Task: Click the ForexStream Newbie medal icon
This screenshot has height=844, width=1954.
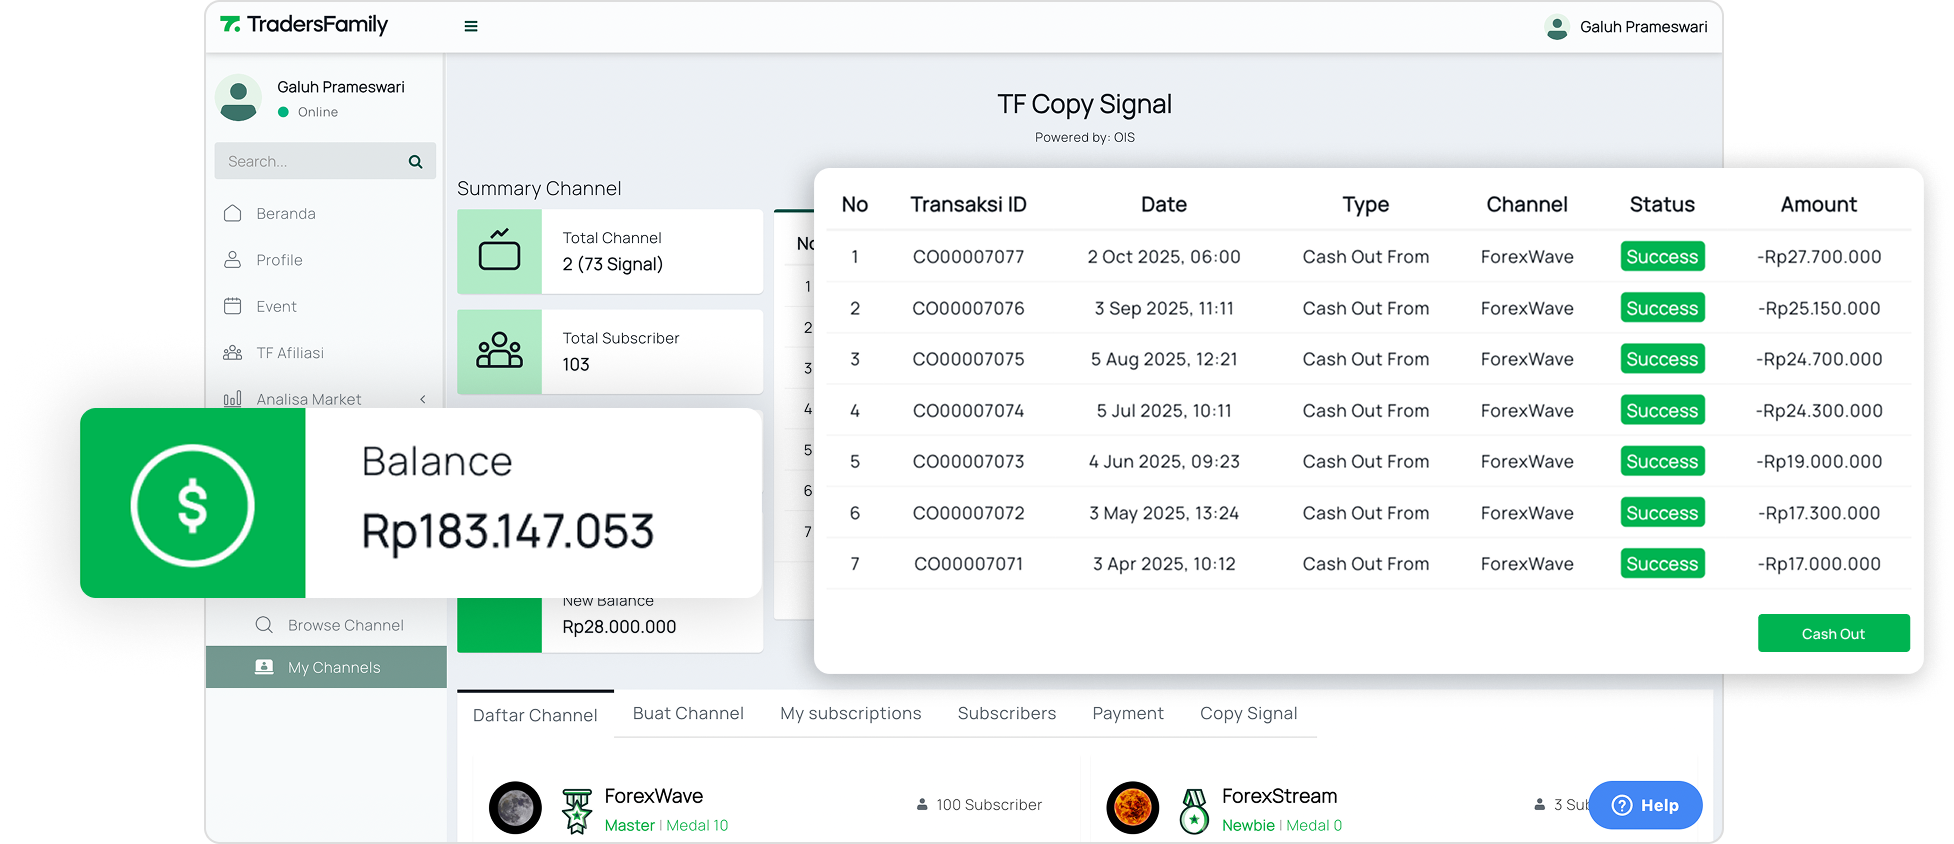Action: [1194, 811]
